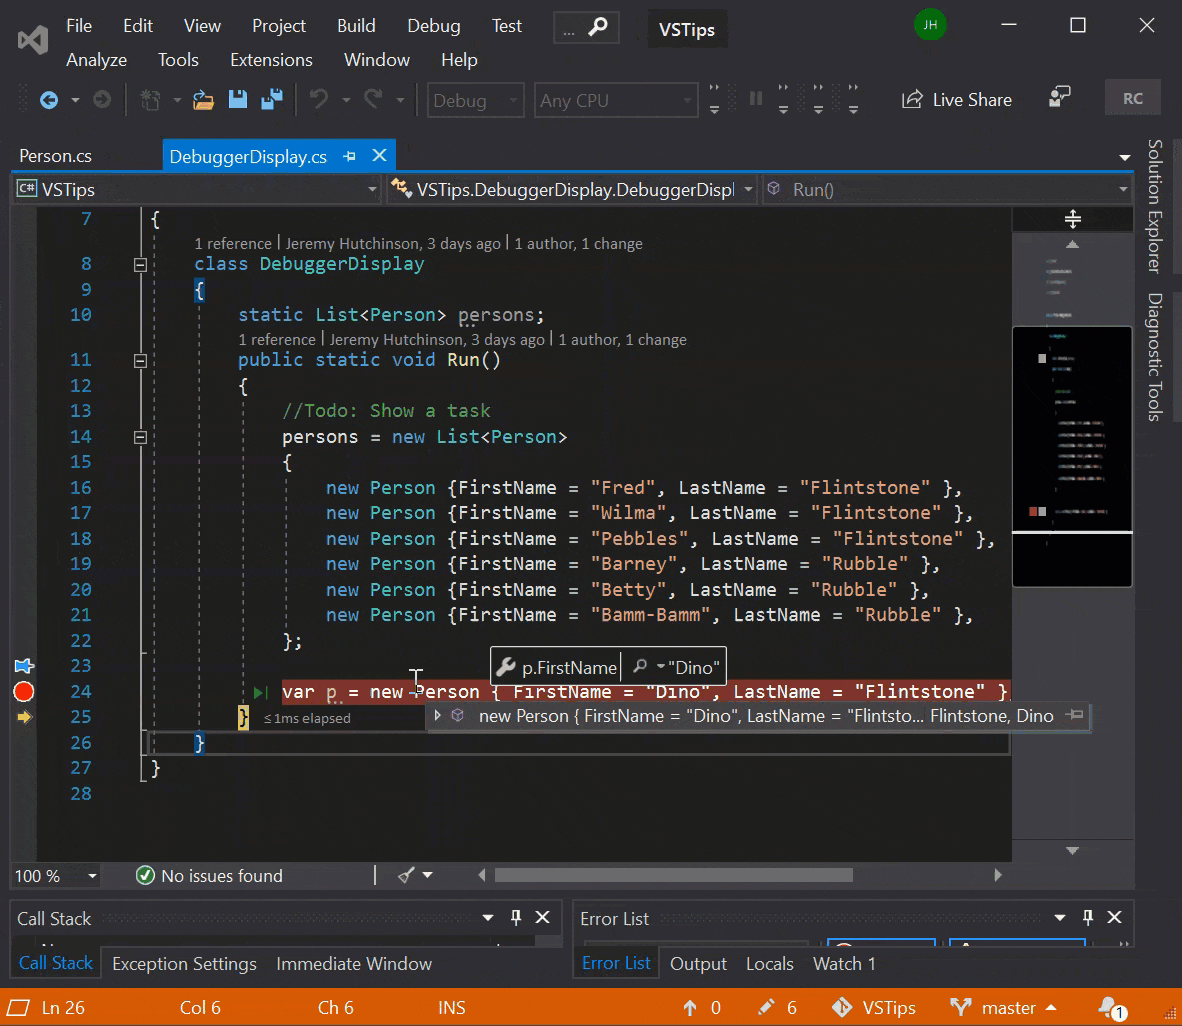Switch to Immediate Window tab
This screenshot has height=1026, width=1182.
pyautogui.click(x=354, y=963)
